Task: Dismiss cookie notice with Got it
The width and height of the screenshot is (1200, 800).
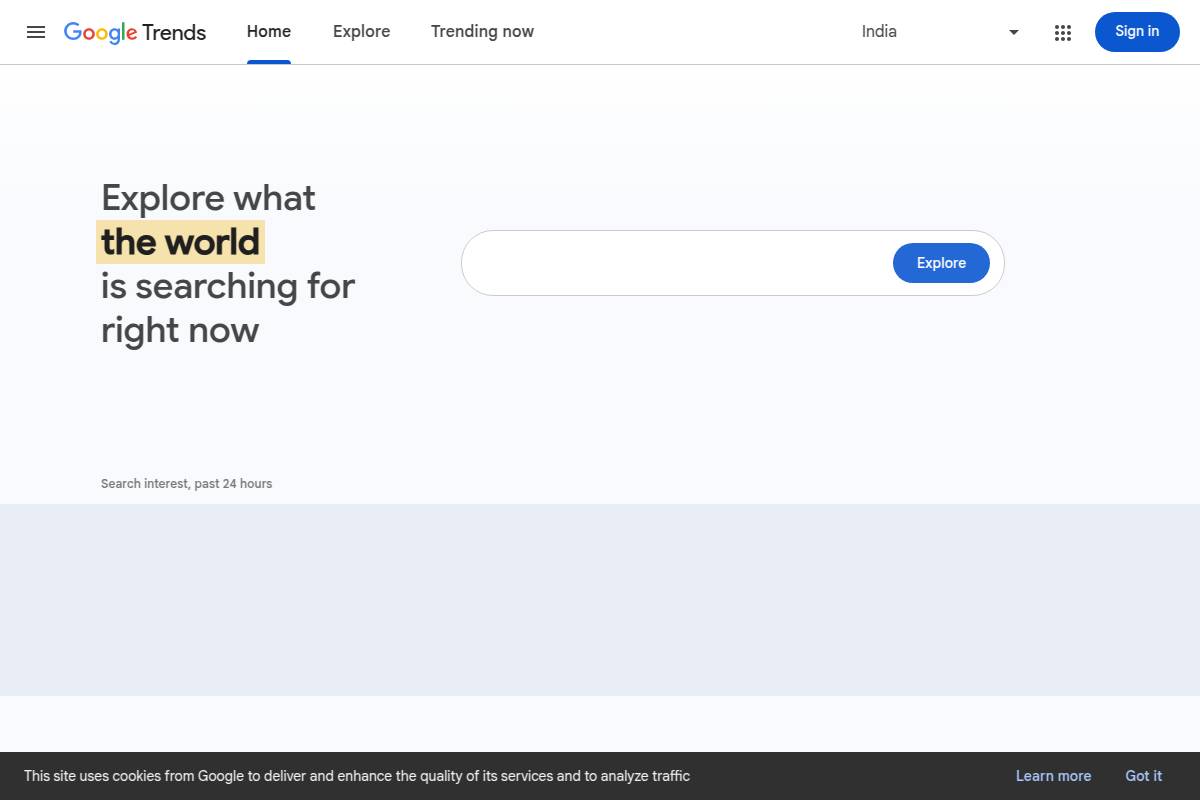Action: 1143,776
